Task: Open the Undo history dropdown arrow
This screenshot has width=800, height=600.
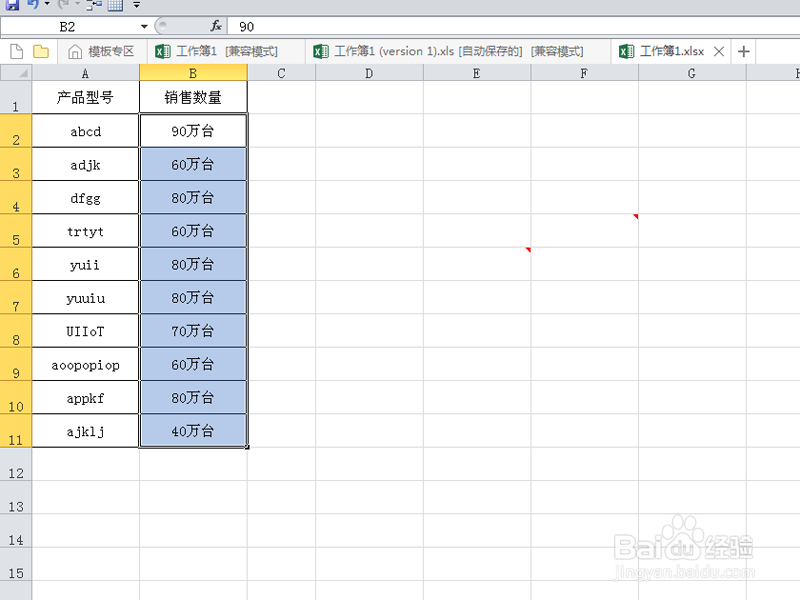Action: (x=47, y=4)
